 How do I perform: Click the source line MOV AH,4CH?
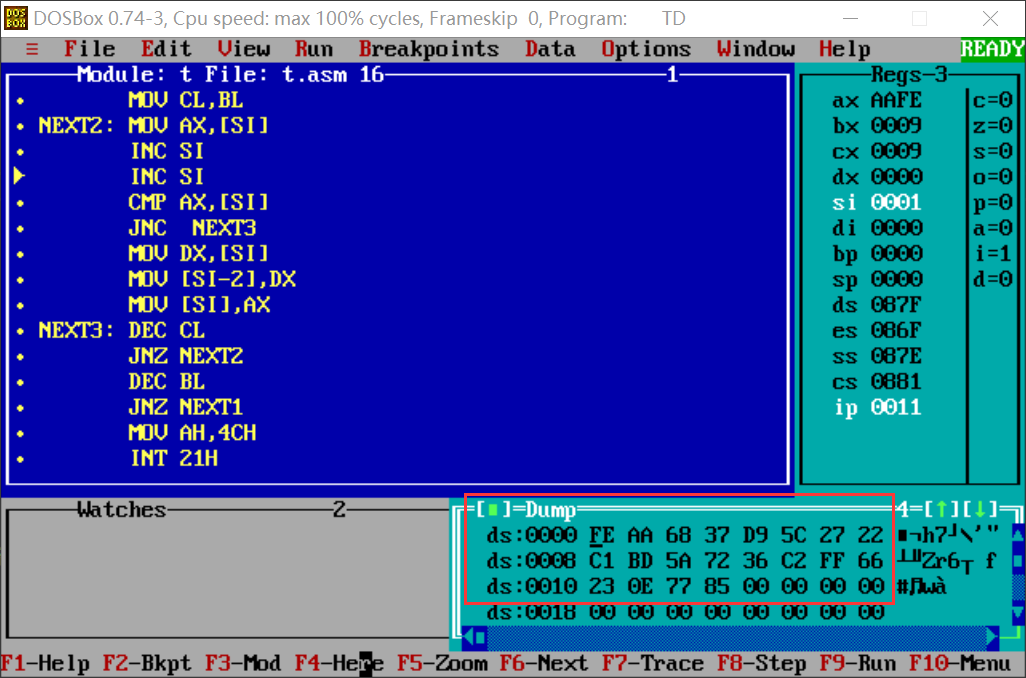[192, 433]
